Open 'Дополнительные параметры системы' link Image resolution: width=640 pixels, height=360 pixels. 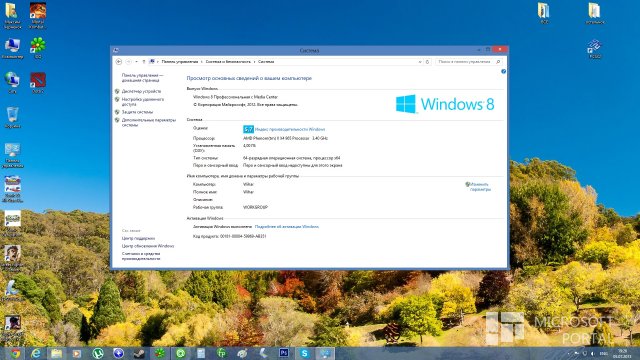point(149,122)
